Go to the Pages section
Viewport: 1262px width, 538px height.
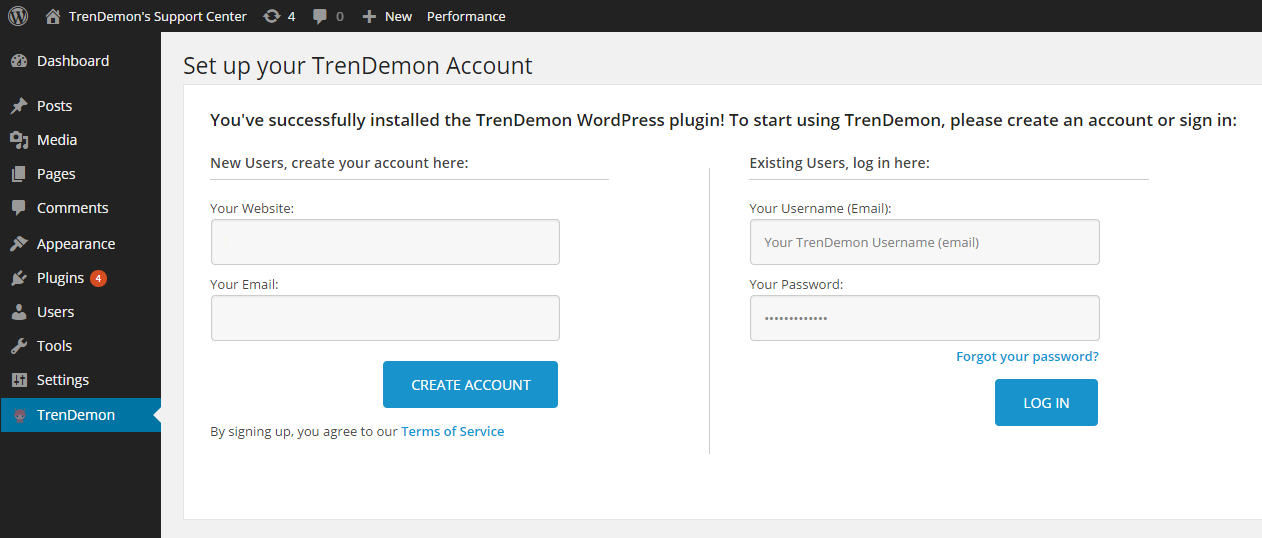56,174
